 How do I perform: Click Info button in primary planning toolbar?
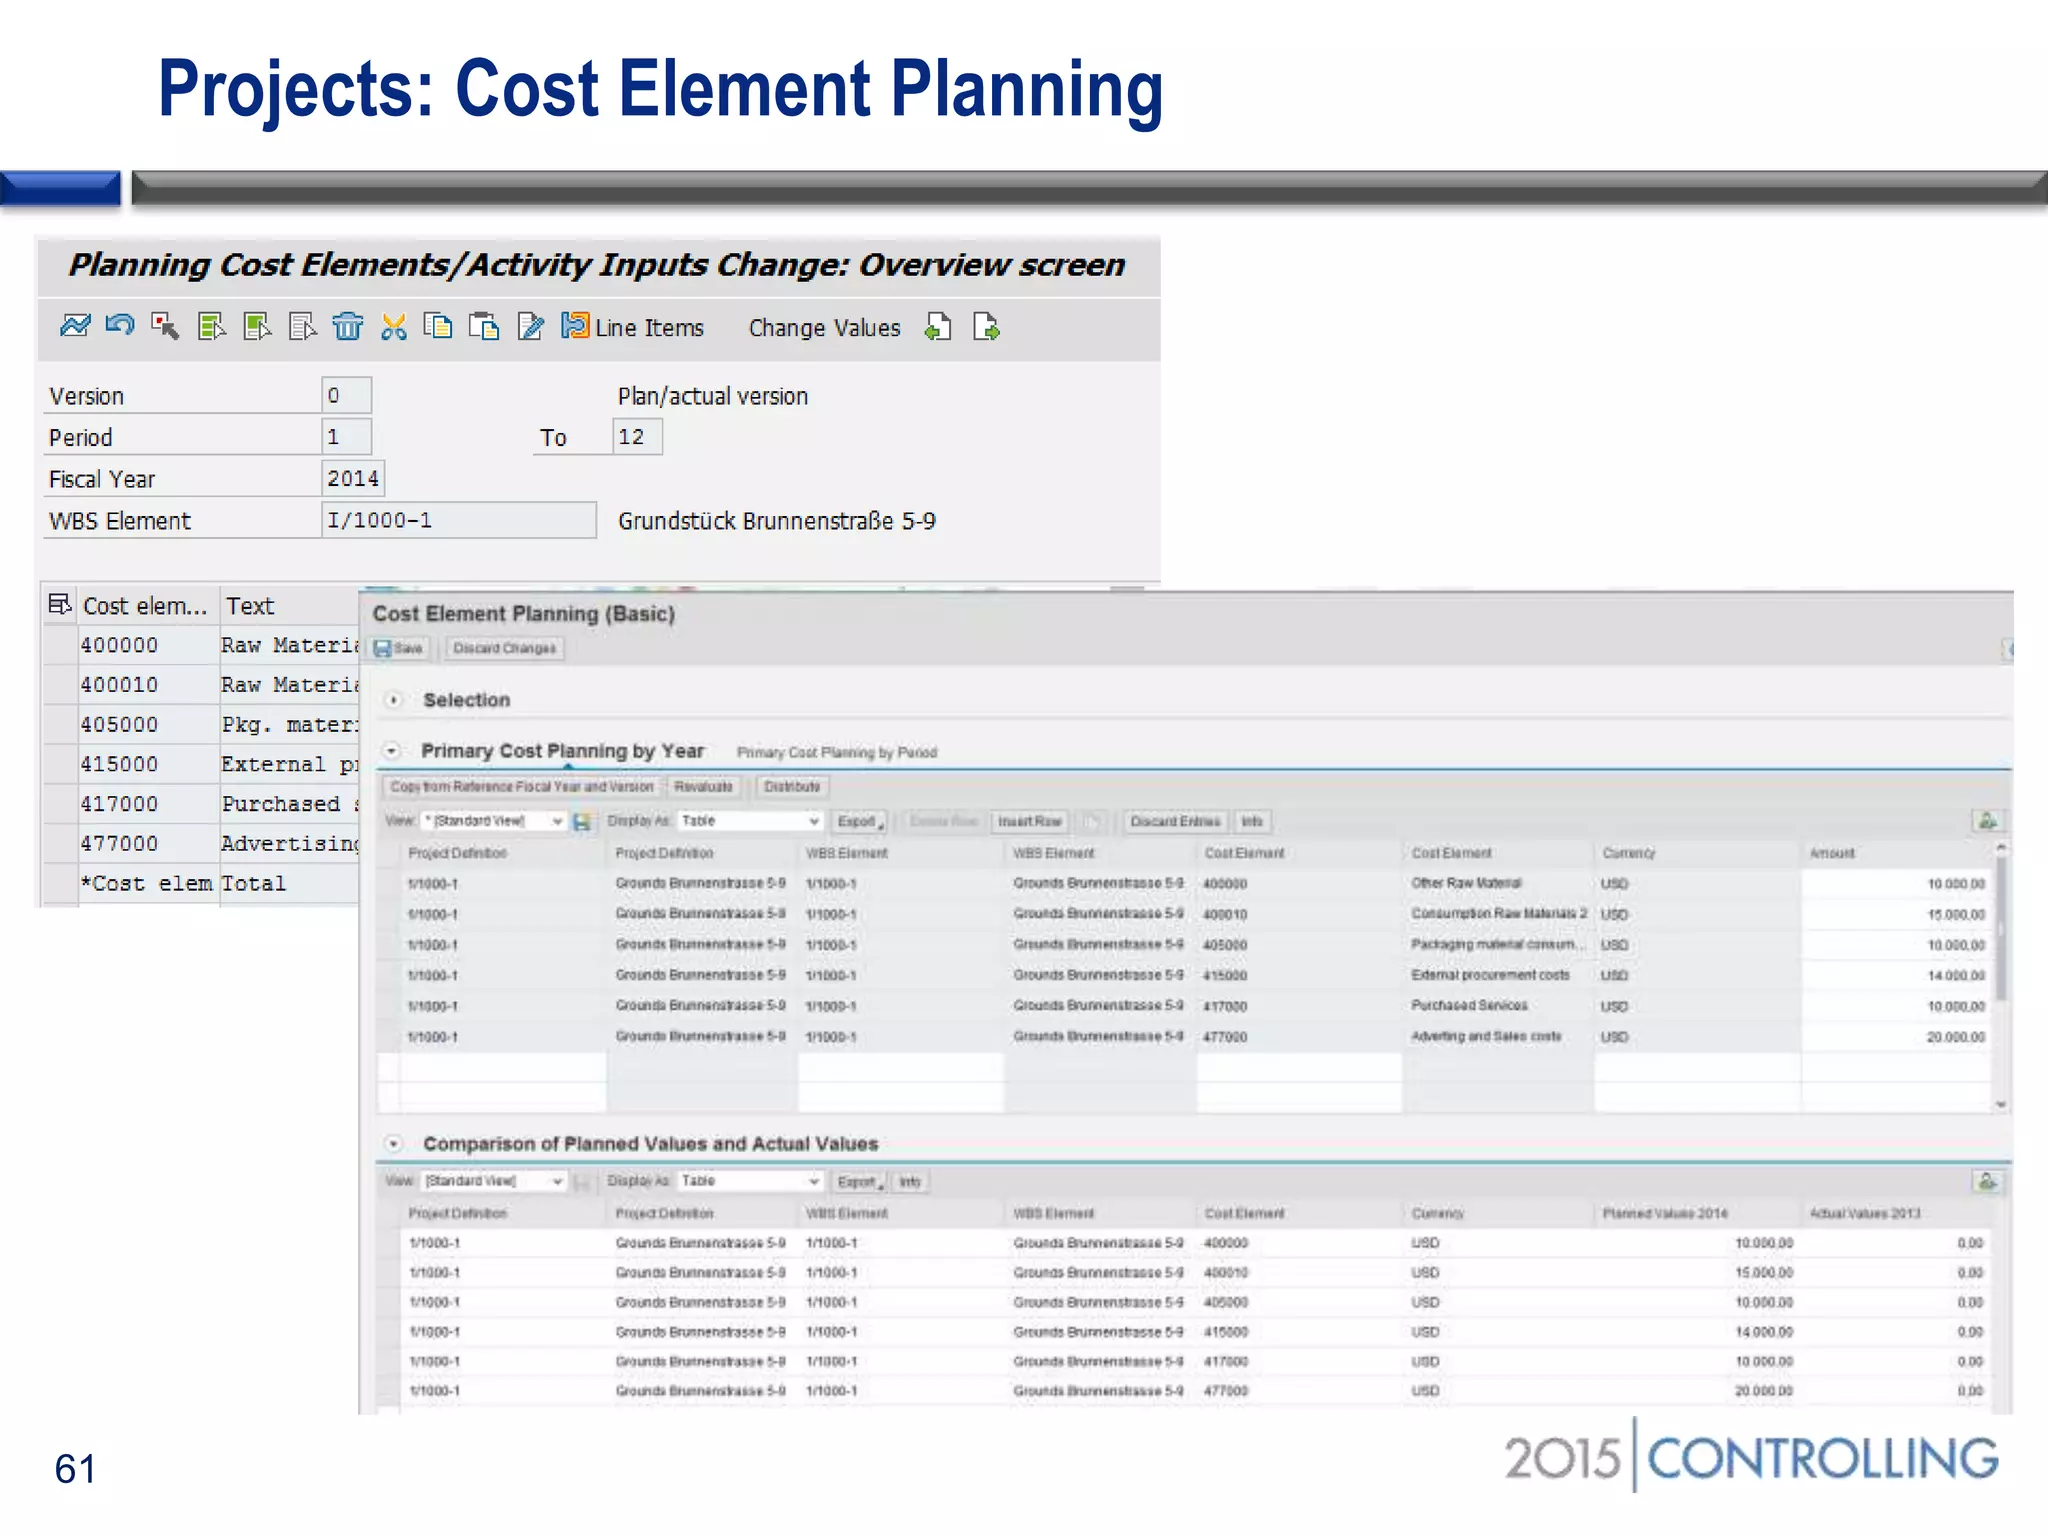(x=1252, y=821)
